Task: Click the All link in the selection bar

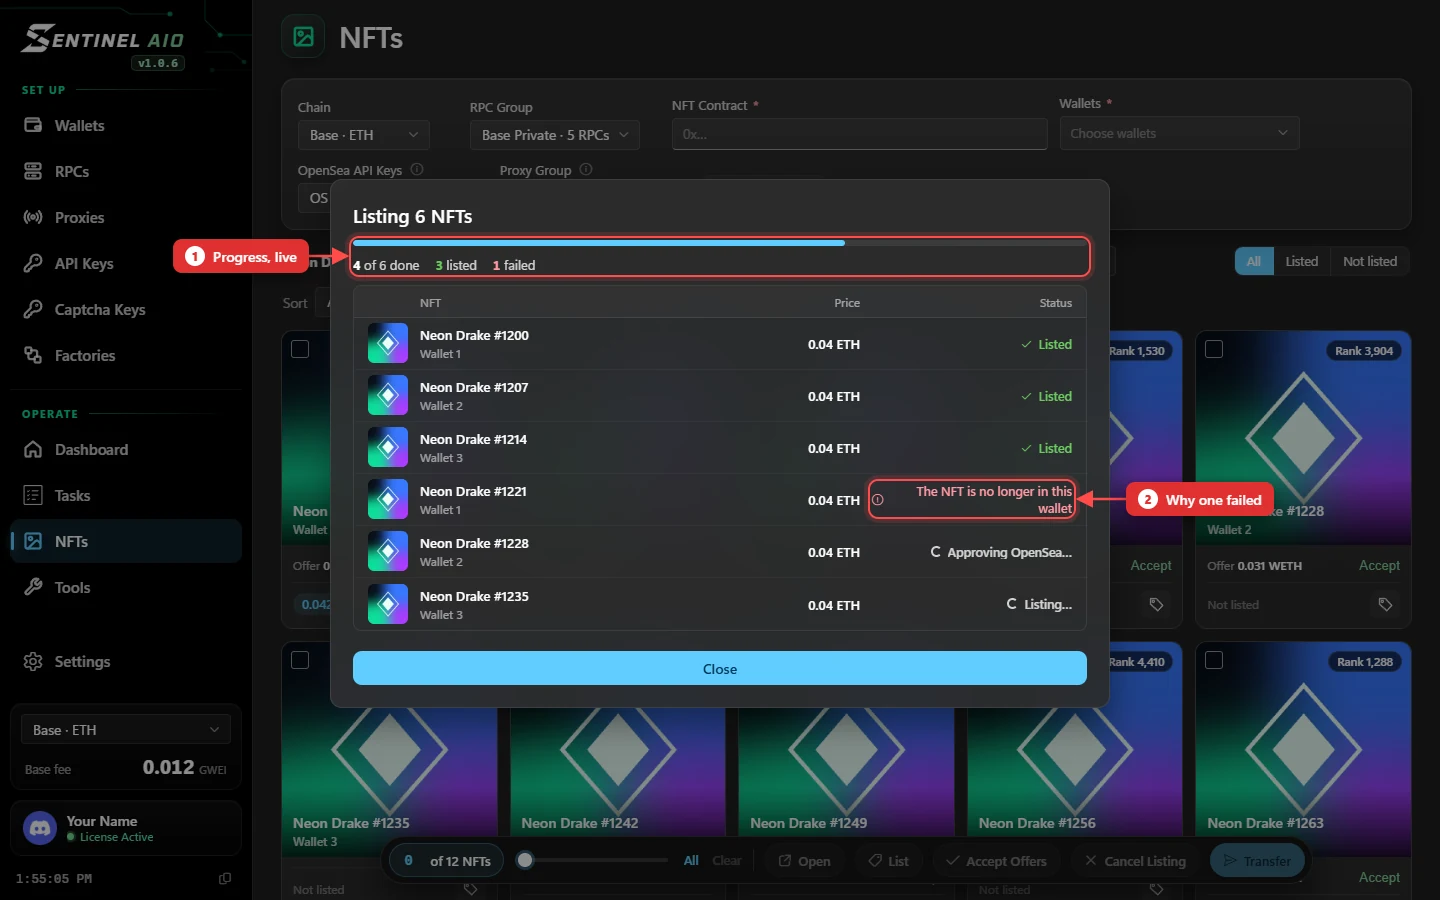Action: (x=691, y=861)
